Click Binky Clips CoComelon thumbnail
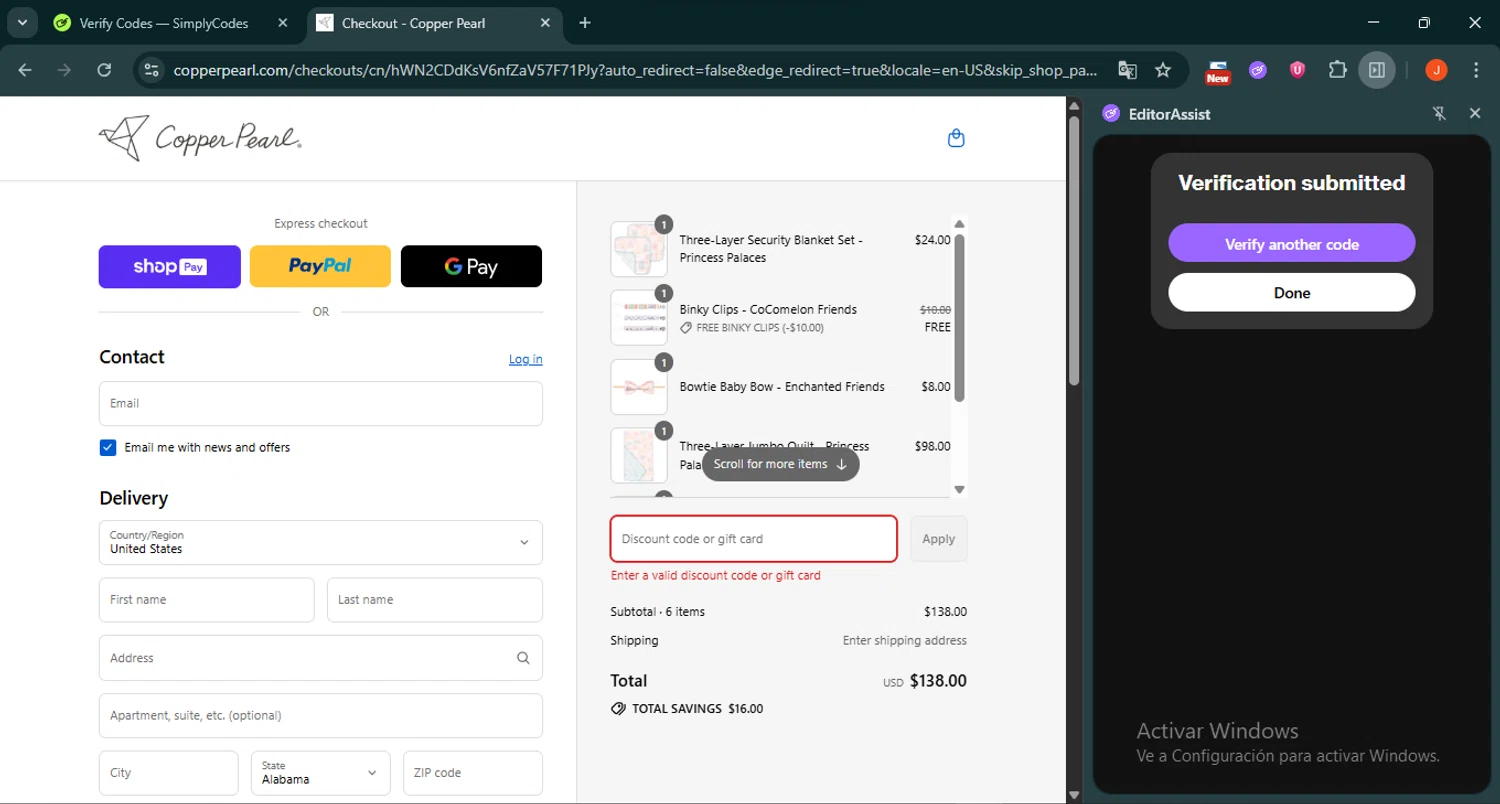 click(x=639, y=318)
